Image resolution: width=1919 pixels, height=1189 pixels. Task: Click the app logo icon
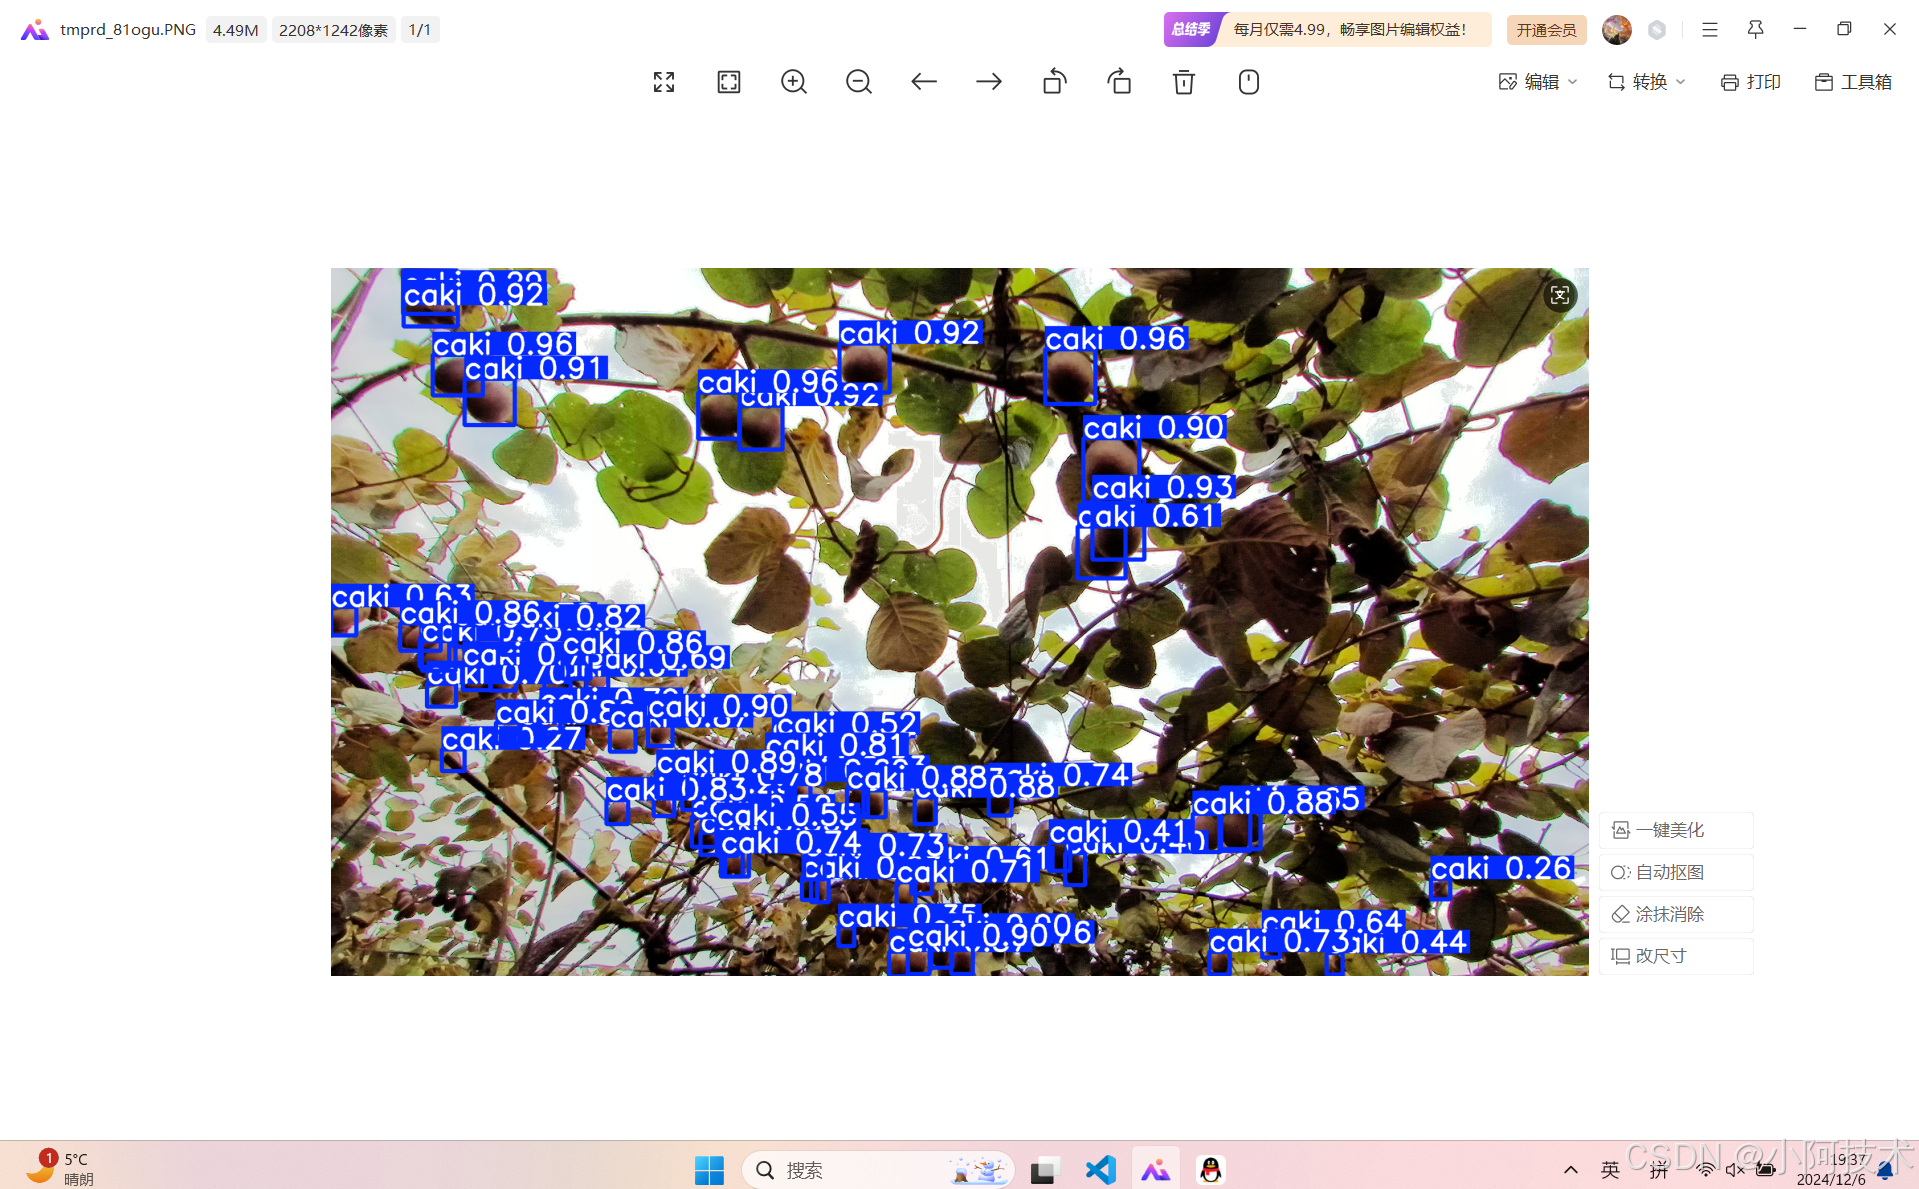(x=35, y=30)
